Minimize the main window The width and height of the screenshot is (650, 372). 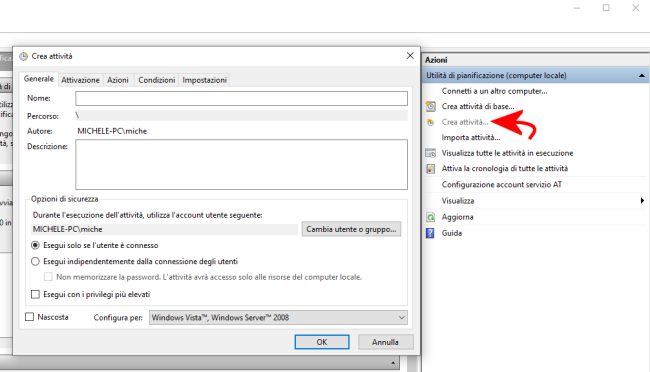tap(577, 7)
